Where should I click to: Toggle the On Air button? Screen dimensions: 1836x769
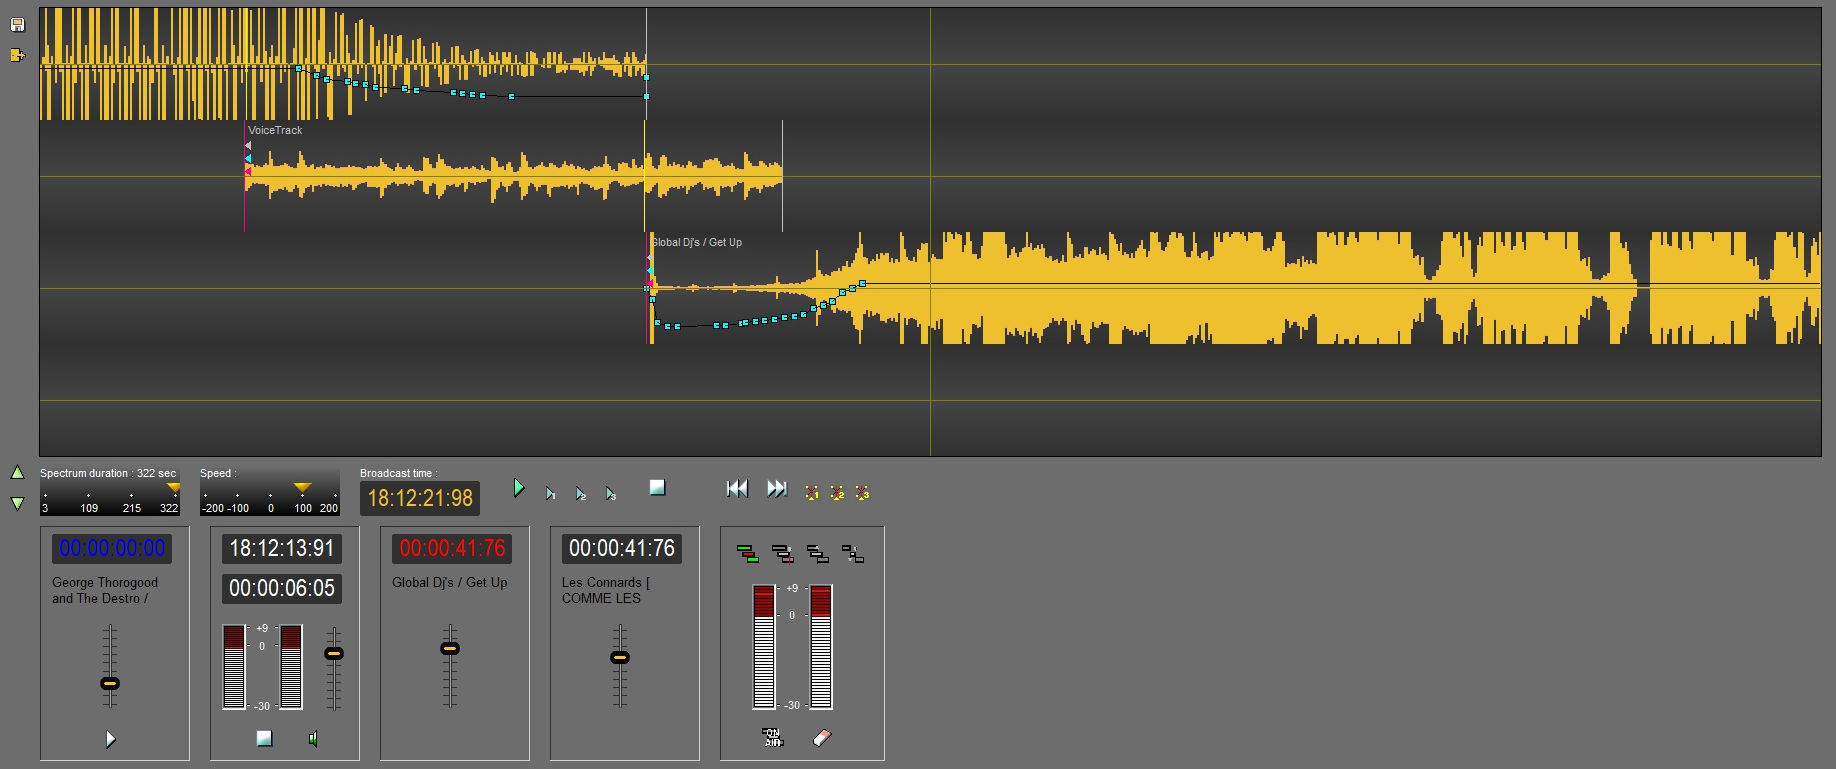tap(772, 738)
